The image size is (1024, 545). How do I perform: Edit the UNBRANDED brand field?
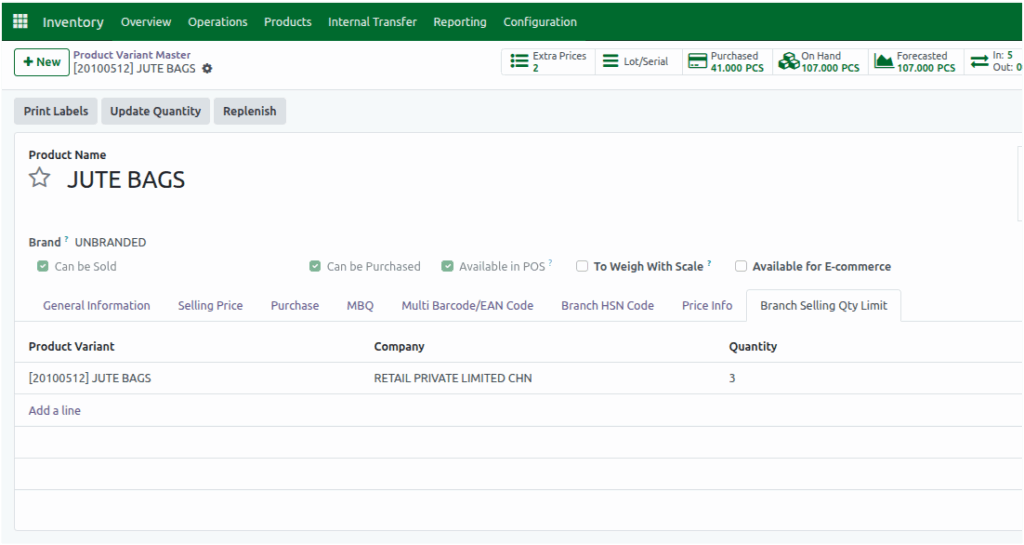pos(110,242)
